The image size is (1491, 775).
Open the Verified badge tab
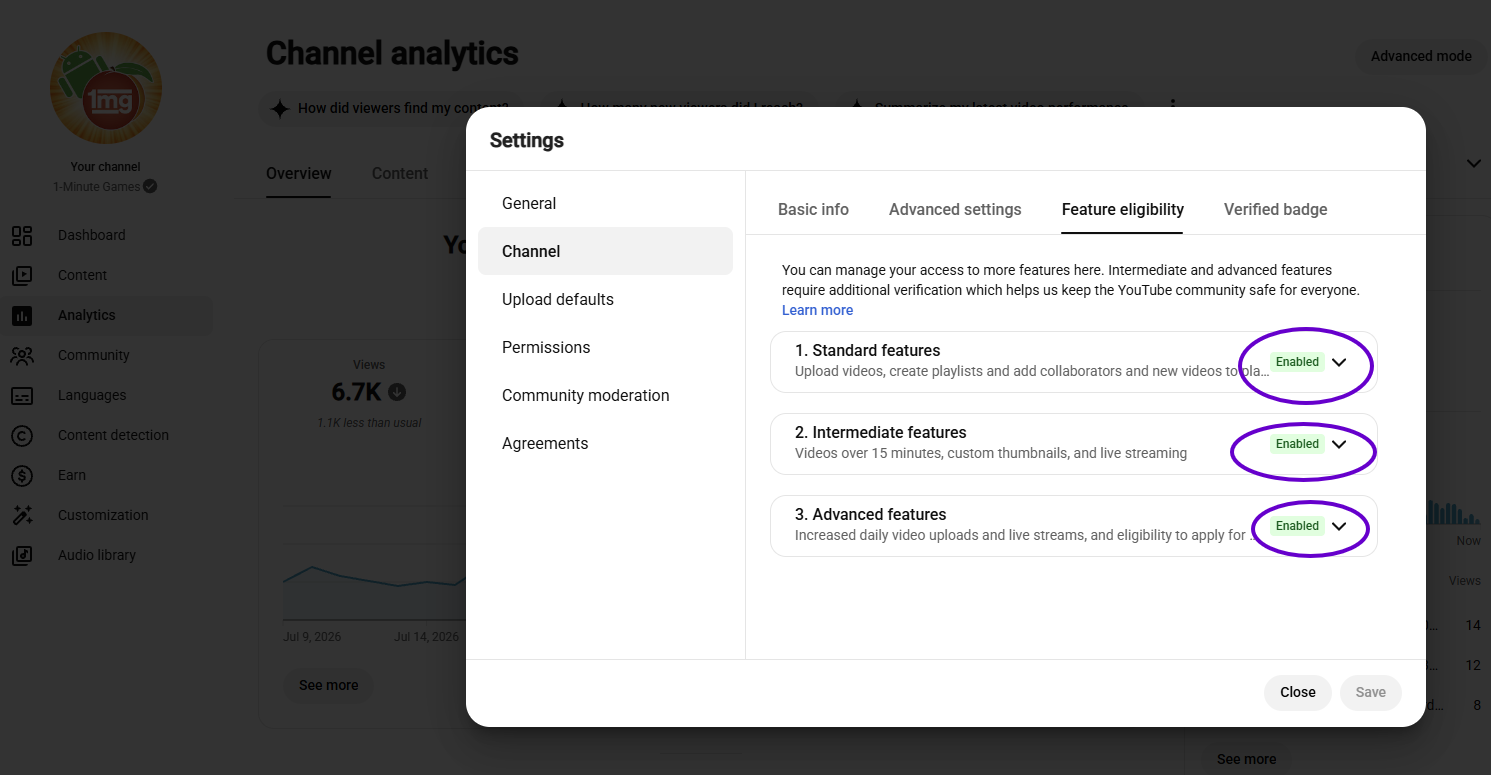[x=1275, y=210]
